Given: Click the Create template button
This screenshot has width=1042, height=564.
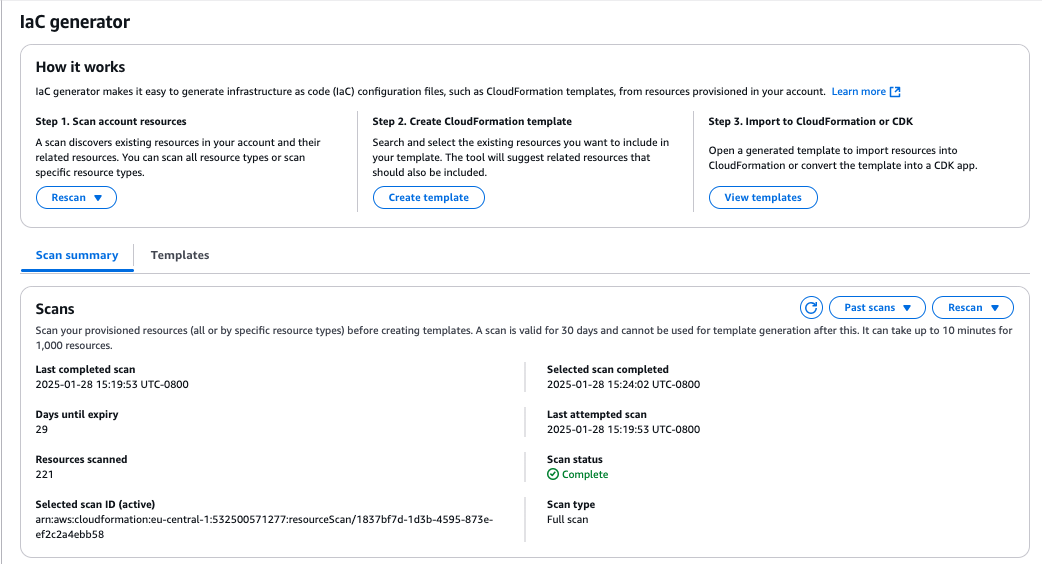Looking at the screenshot, I should (x=429, y=197).
